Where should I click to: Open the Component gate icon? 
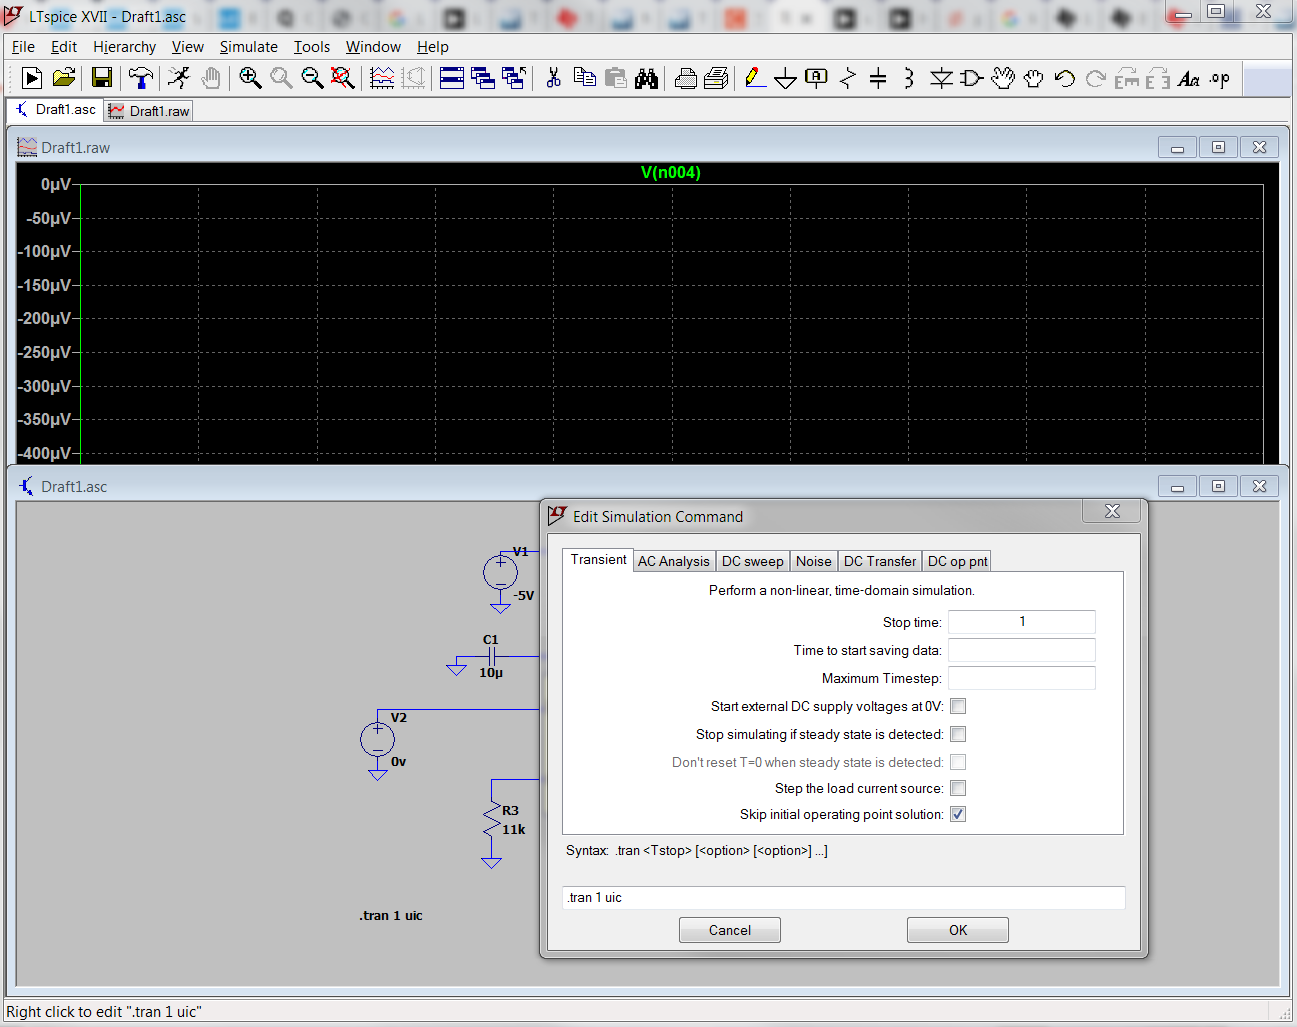pyautogui.click(x=972, y=78)
